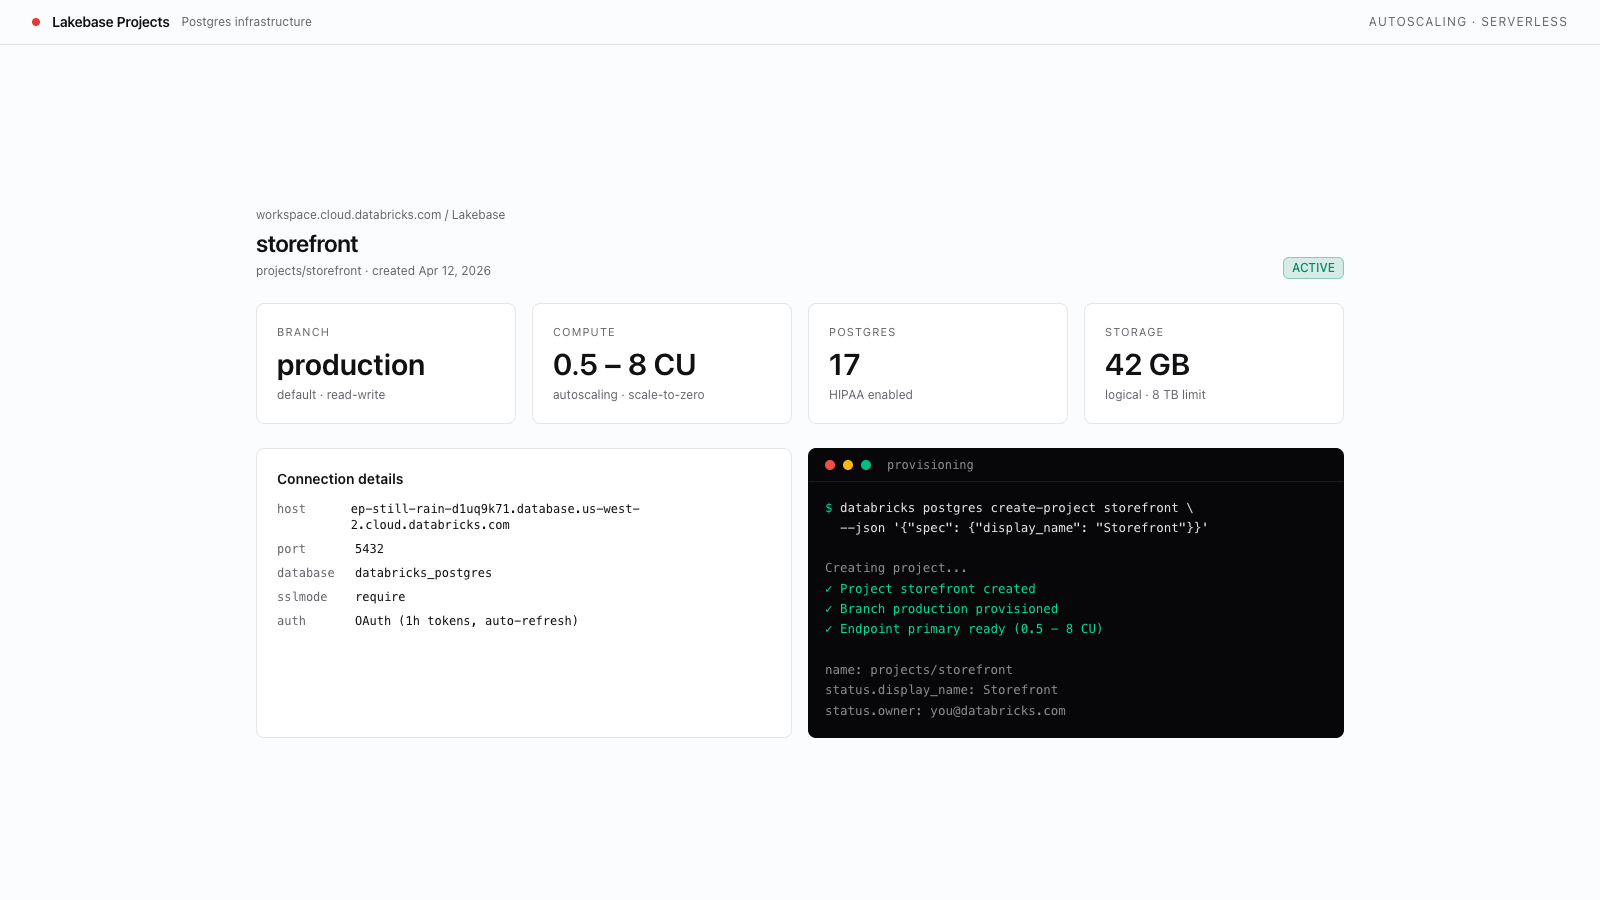Select the STORAGE 42 GB value
1600x900 pixels.
coord(1147,365)
